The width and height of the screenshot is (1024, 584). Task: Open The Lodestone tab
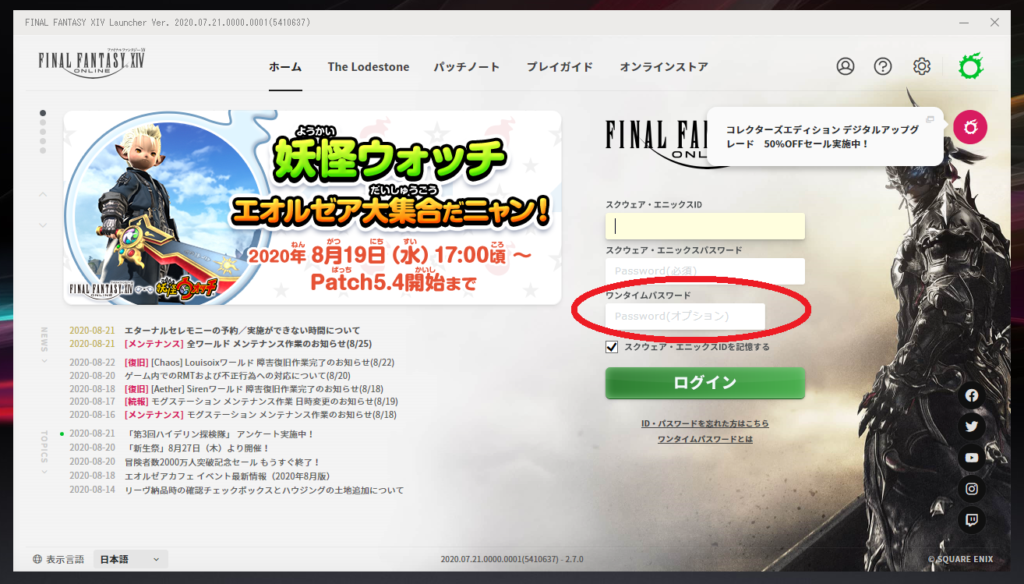click(368, 67)
